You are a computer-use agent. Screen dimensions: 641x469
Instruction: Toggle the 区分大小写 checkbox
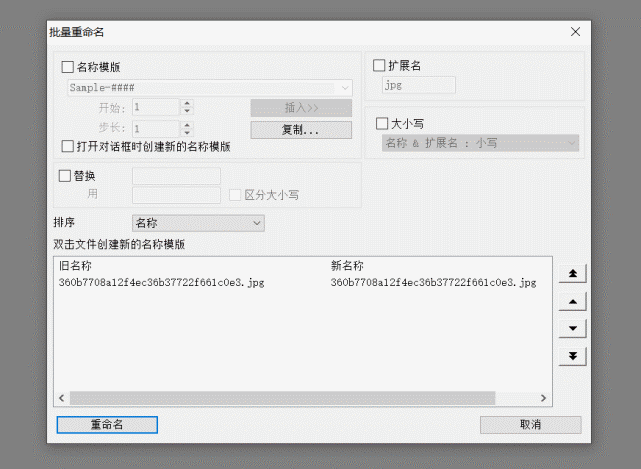click(235, 195)
